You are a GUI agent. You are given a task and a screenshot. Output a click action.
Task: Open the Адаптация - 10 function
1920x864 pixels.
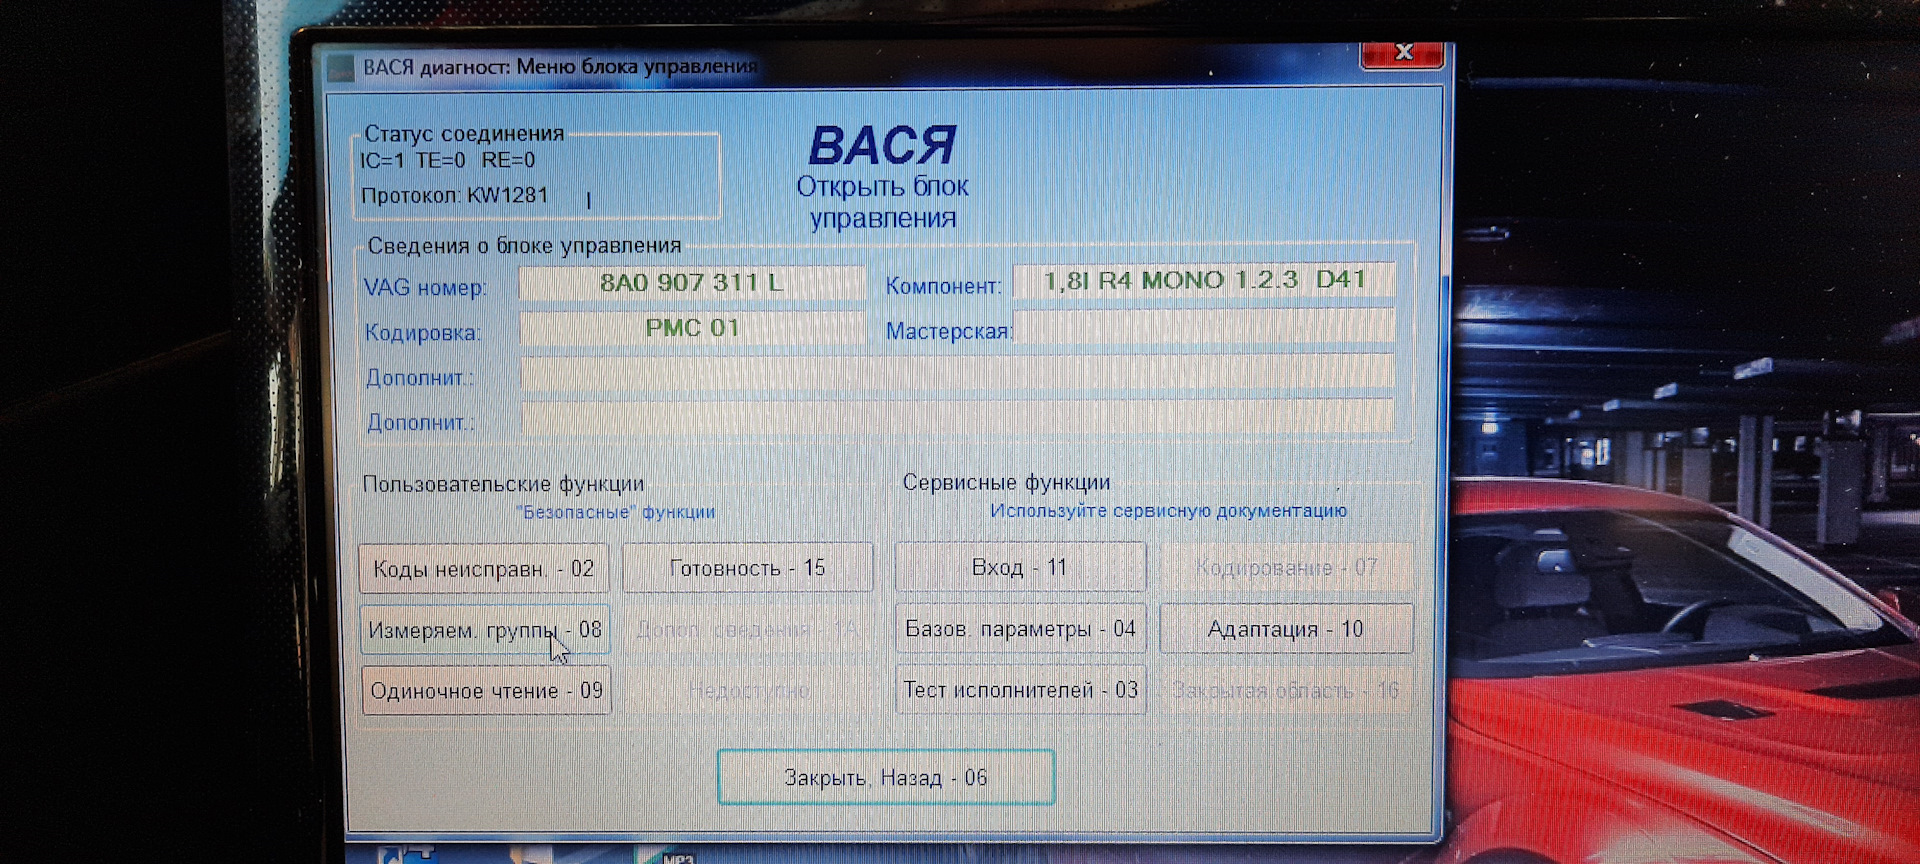pyautogui.click(x=1286, y=629)
